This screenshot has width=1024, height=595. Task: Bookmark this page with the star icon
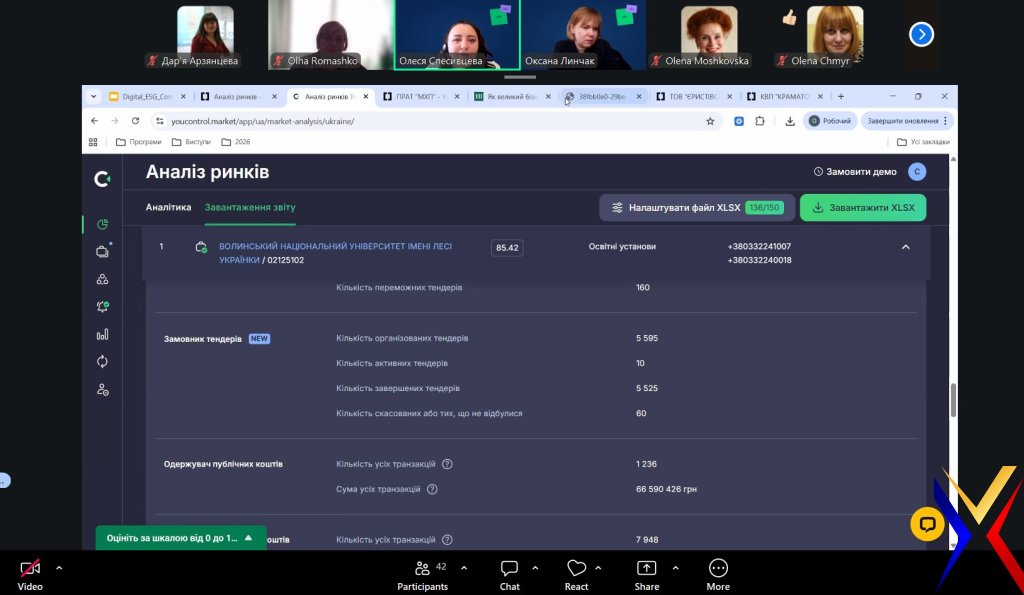point(710,121)
